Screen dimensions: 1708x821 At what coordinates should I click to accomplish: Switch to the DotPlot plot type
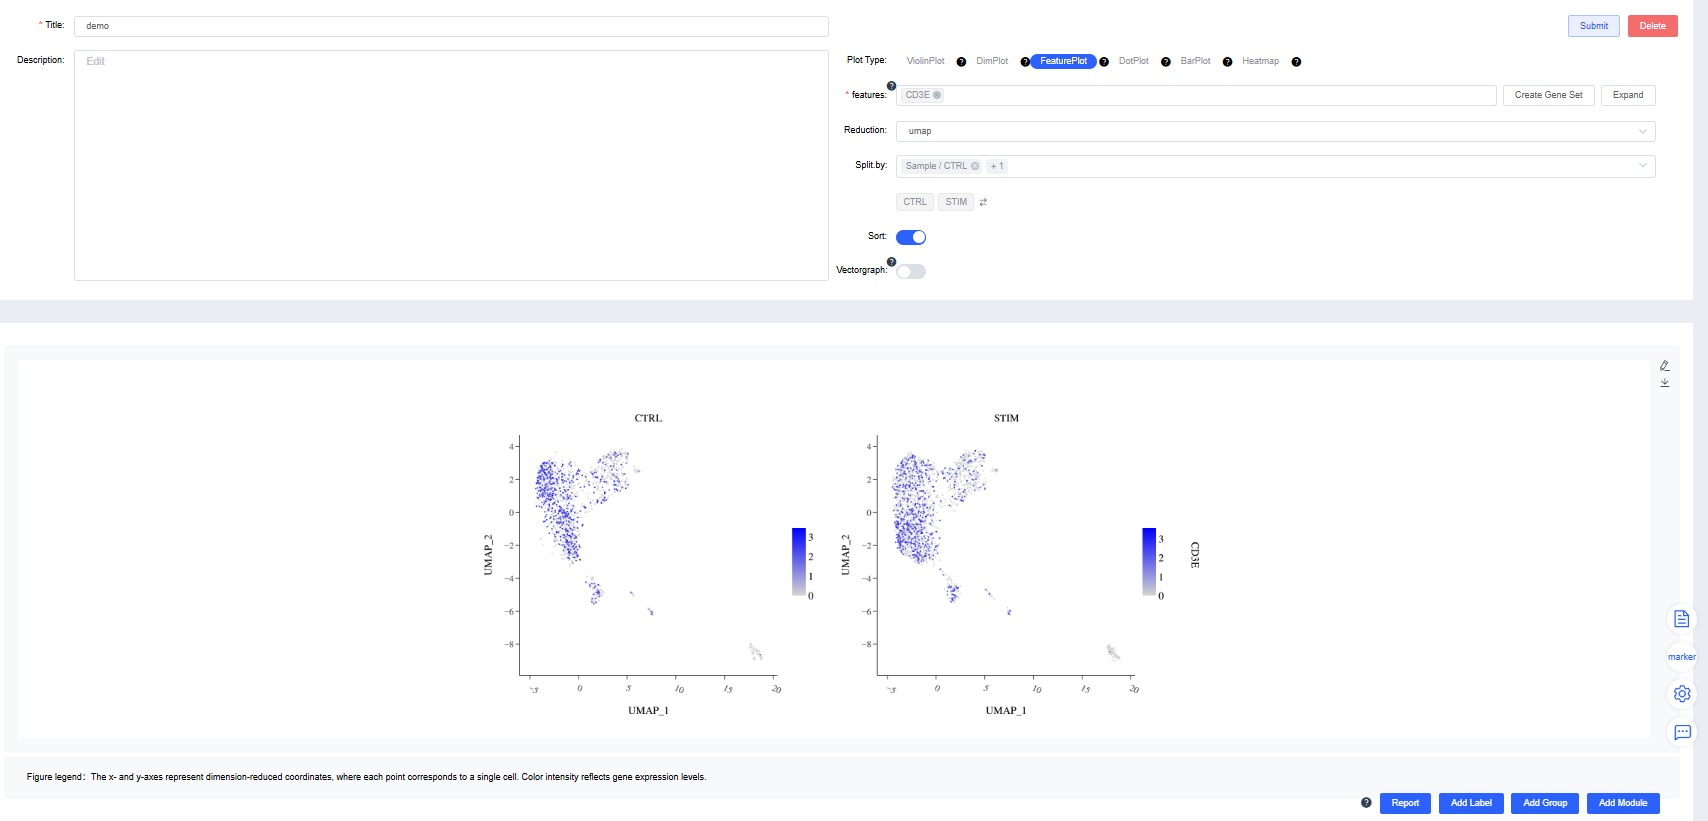[x=1133, y=61]
